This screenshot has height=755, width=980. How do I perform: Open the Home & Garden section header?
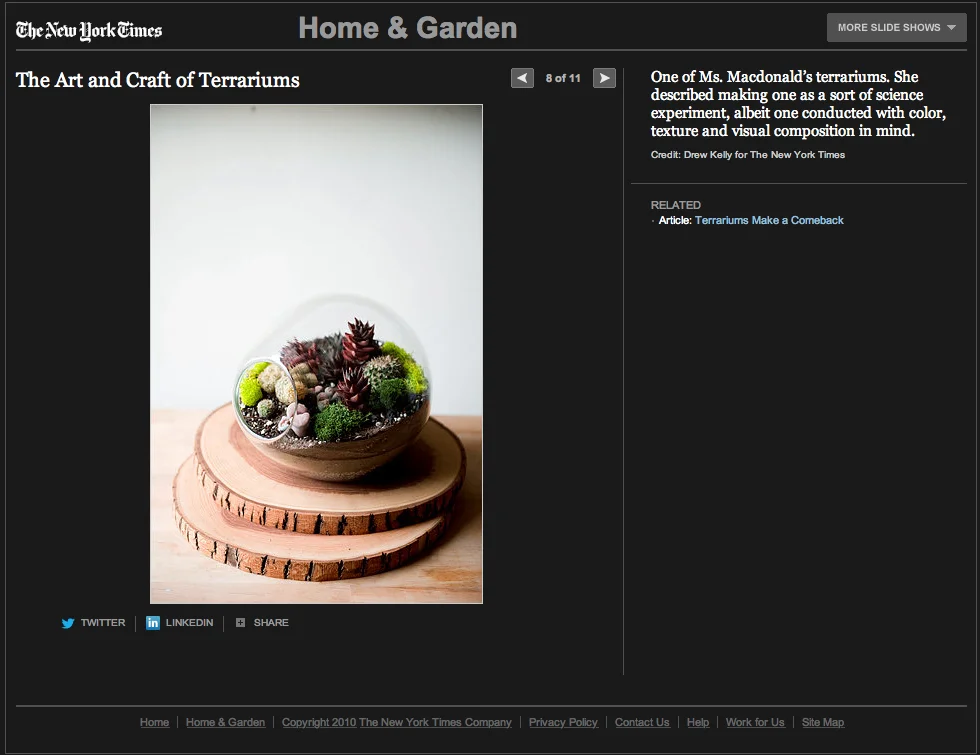408,28
